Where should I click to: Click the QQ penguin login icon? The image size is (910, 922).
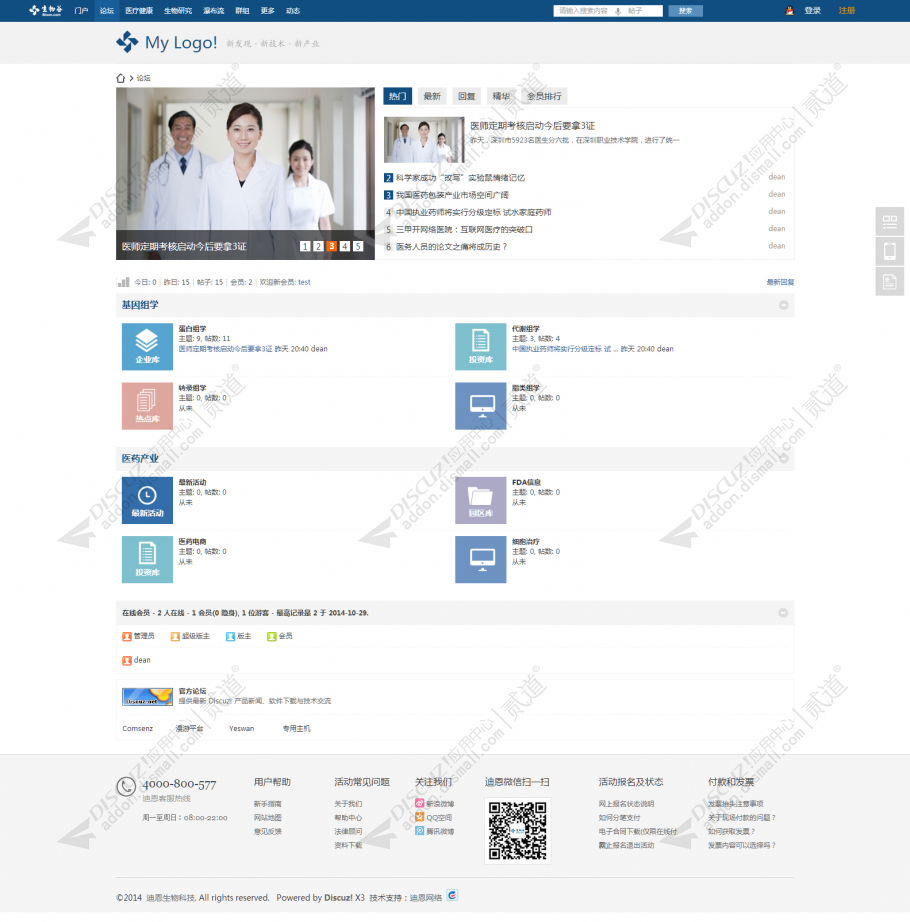(x=789, y=11)
